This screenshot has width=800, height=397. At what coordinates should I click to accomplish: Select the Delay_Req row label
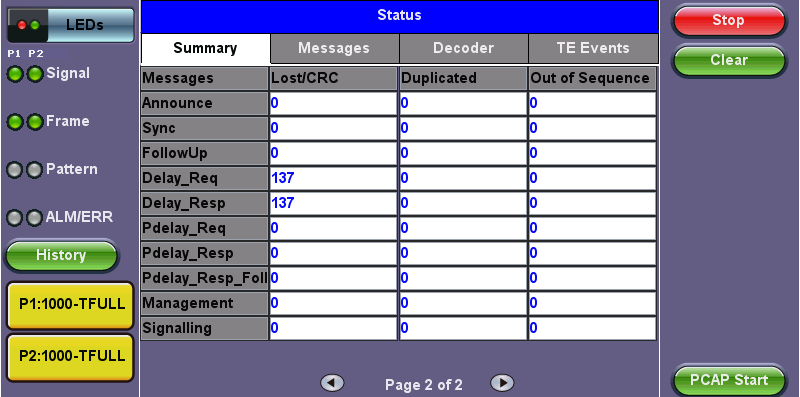[205, 179]
